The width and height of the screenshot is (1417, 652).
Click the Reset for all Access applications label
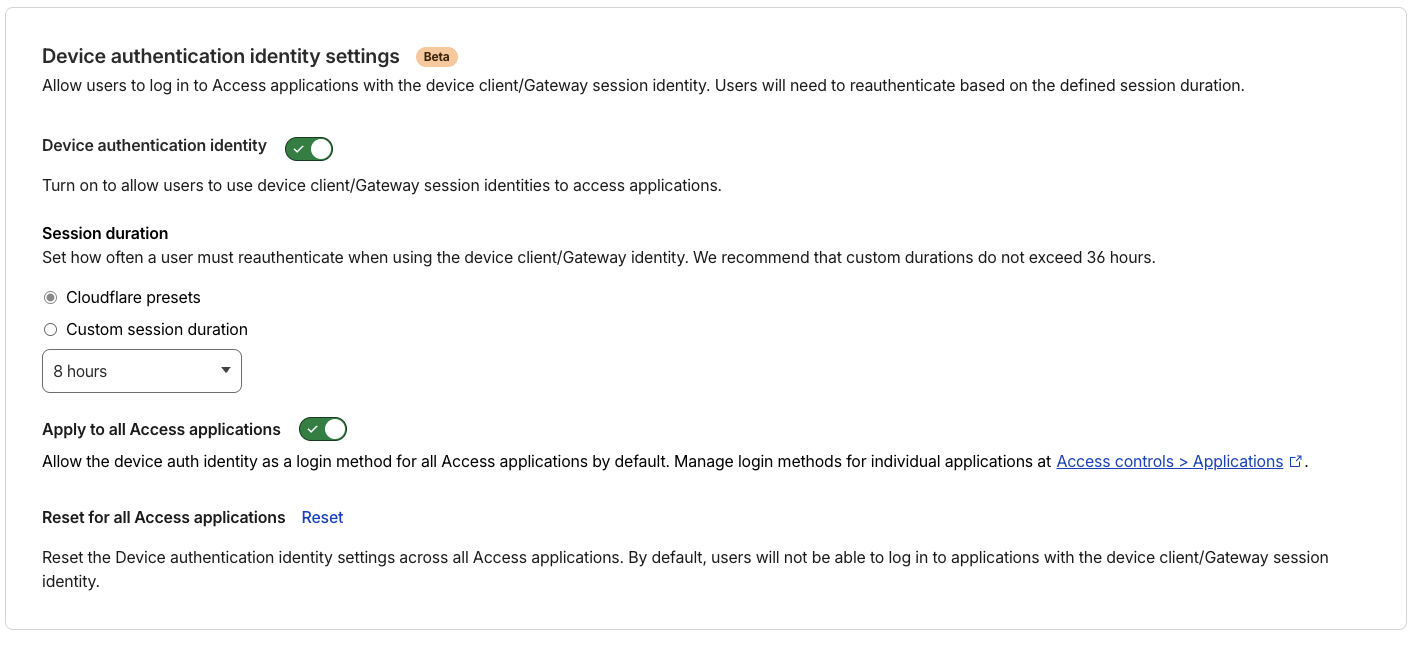pyautogui.click(x=164, y=517)
